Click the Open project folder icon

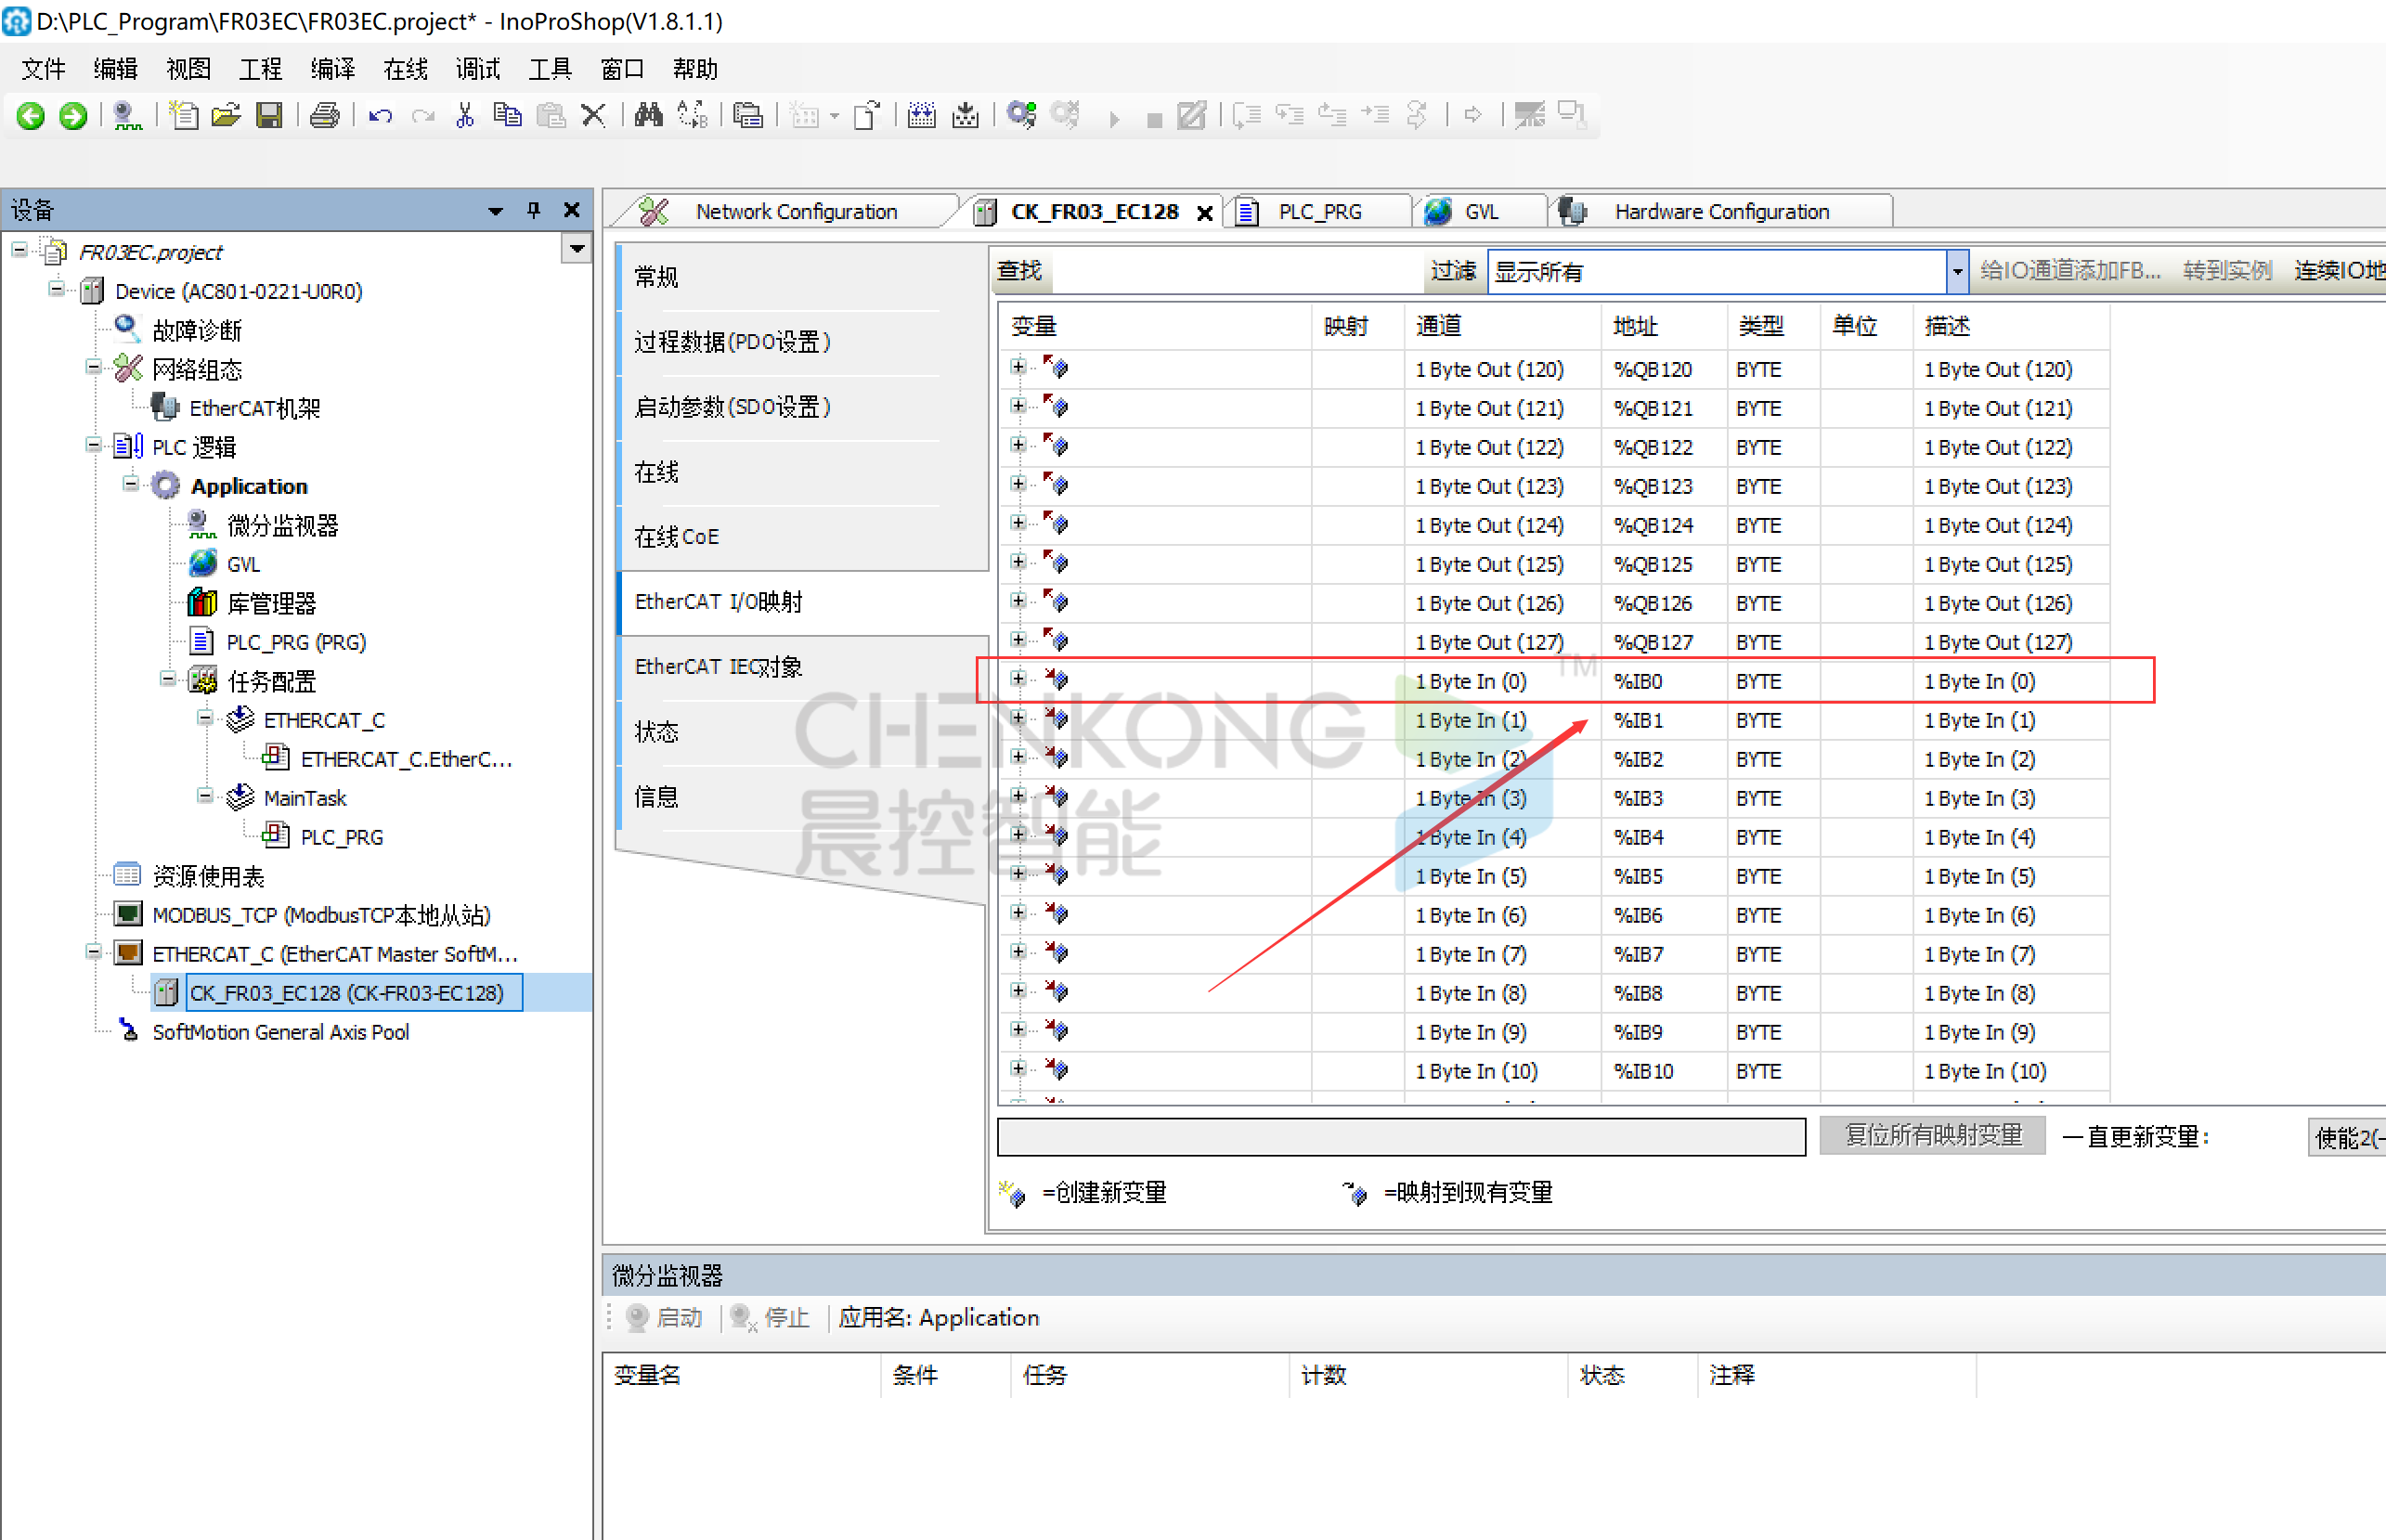(x=226, y=116)
